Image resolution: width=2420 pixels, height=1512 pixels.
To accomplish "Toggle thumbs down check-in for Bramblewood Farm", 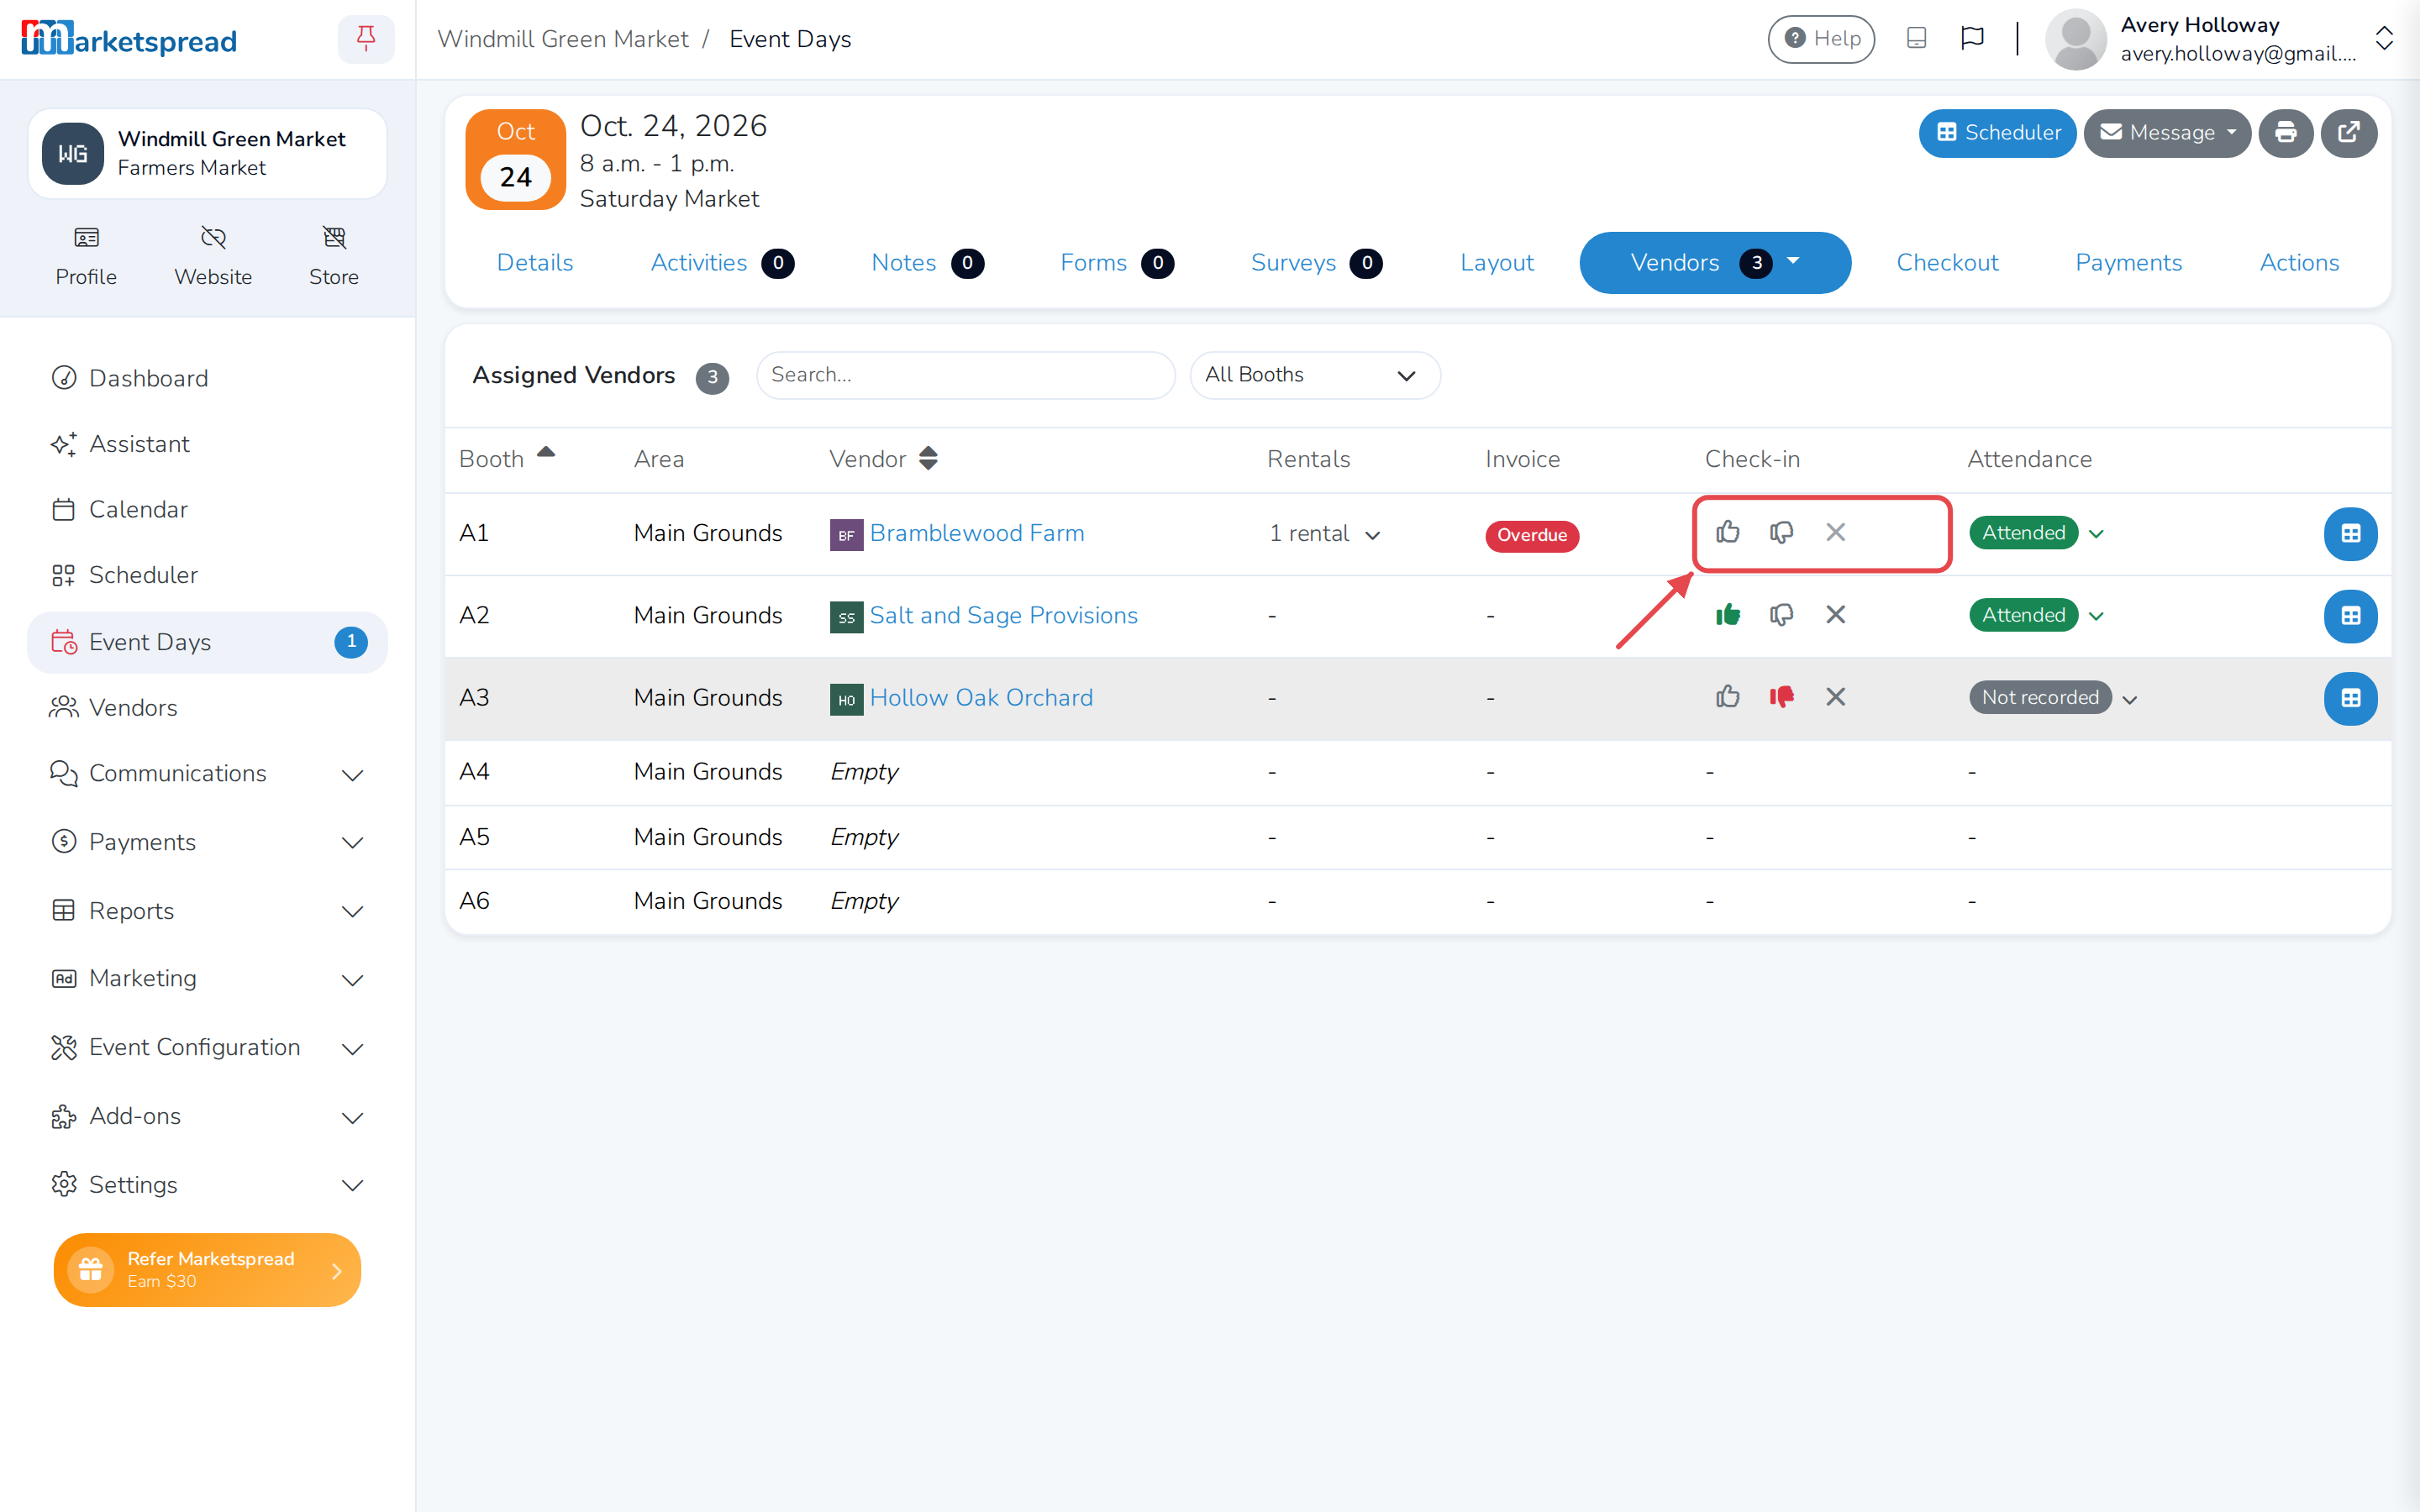I will (x=1781, y=533).
